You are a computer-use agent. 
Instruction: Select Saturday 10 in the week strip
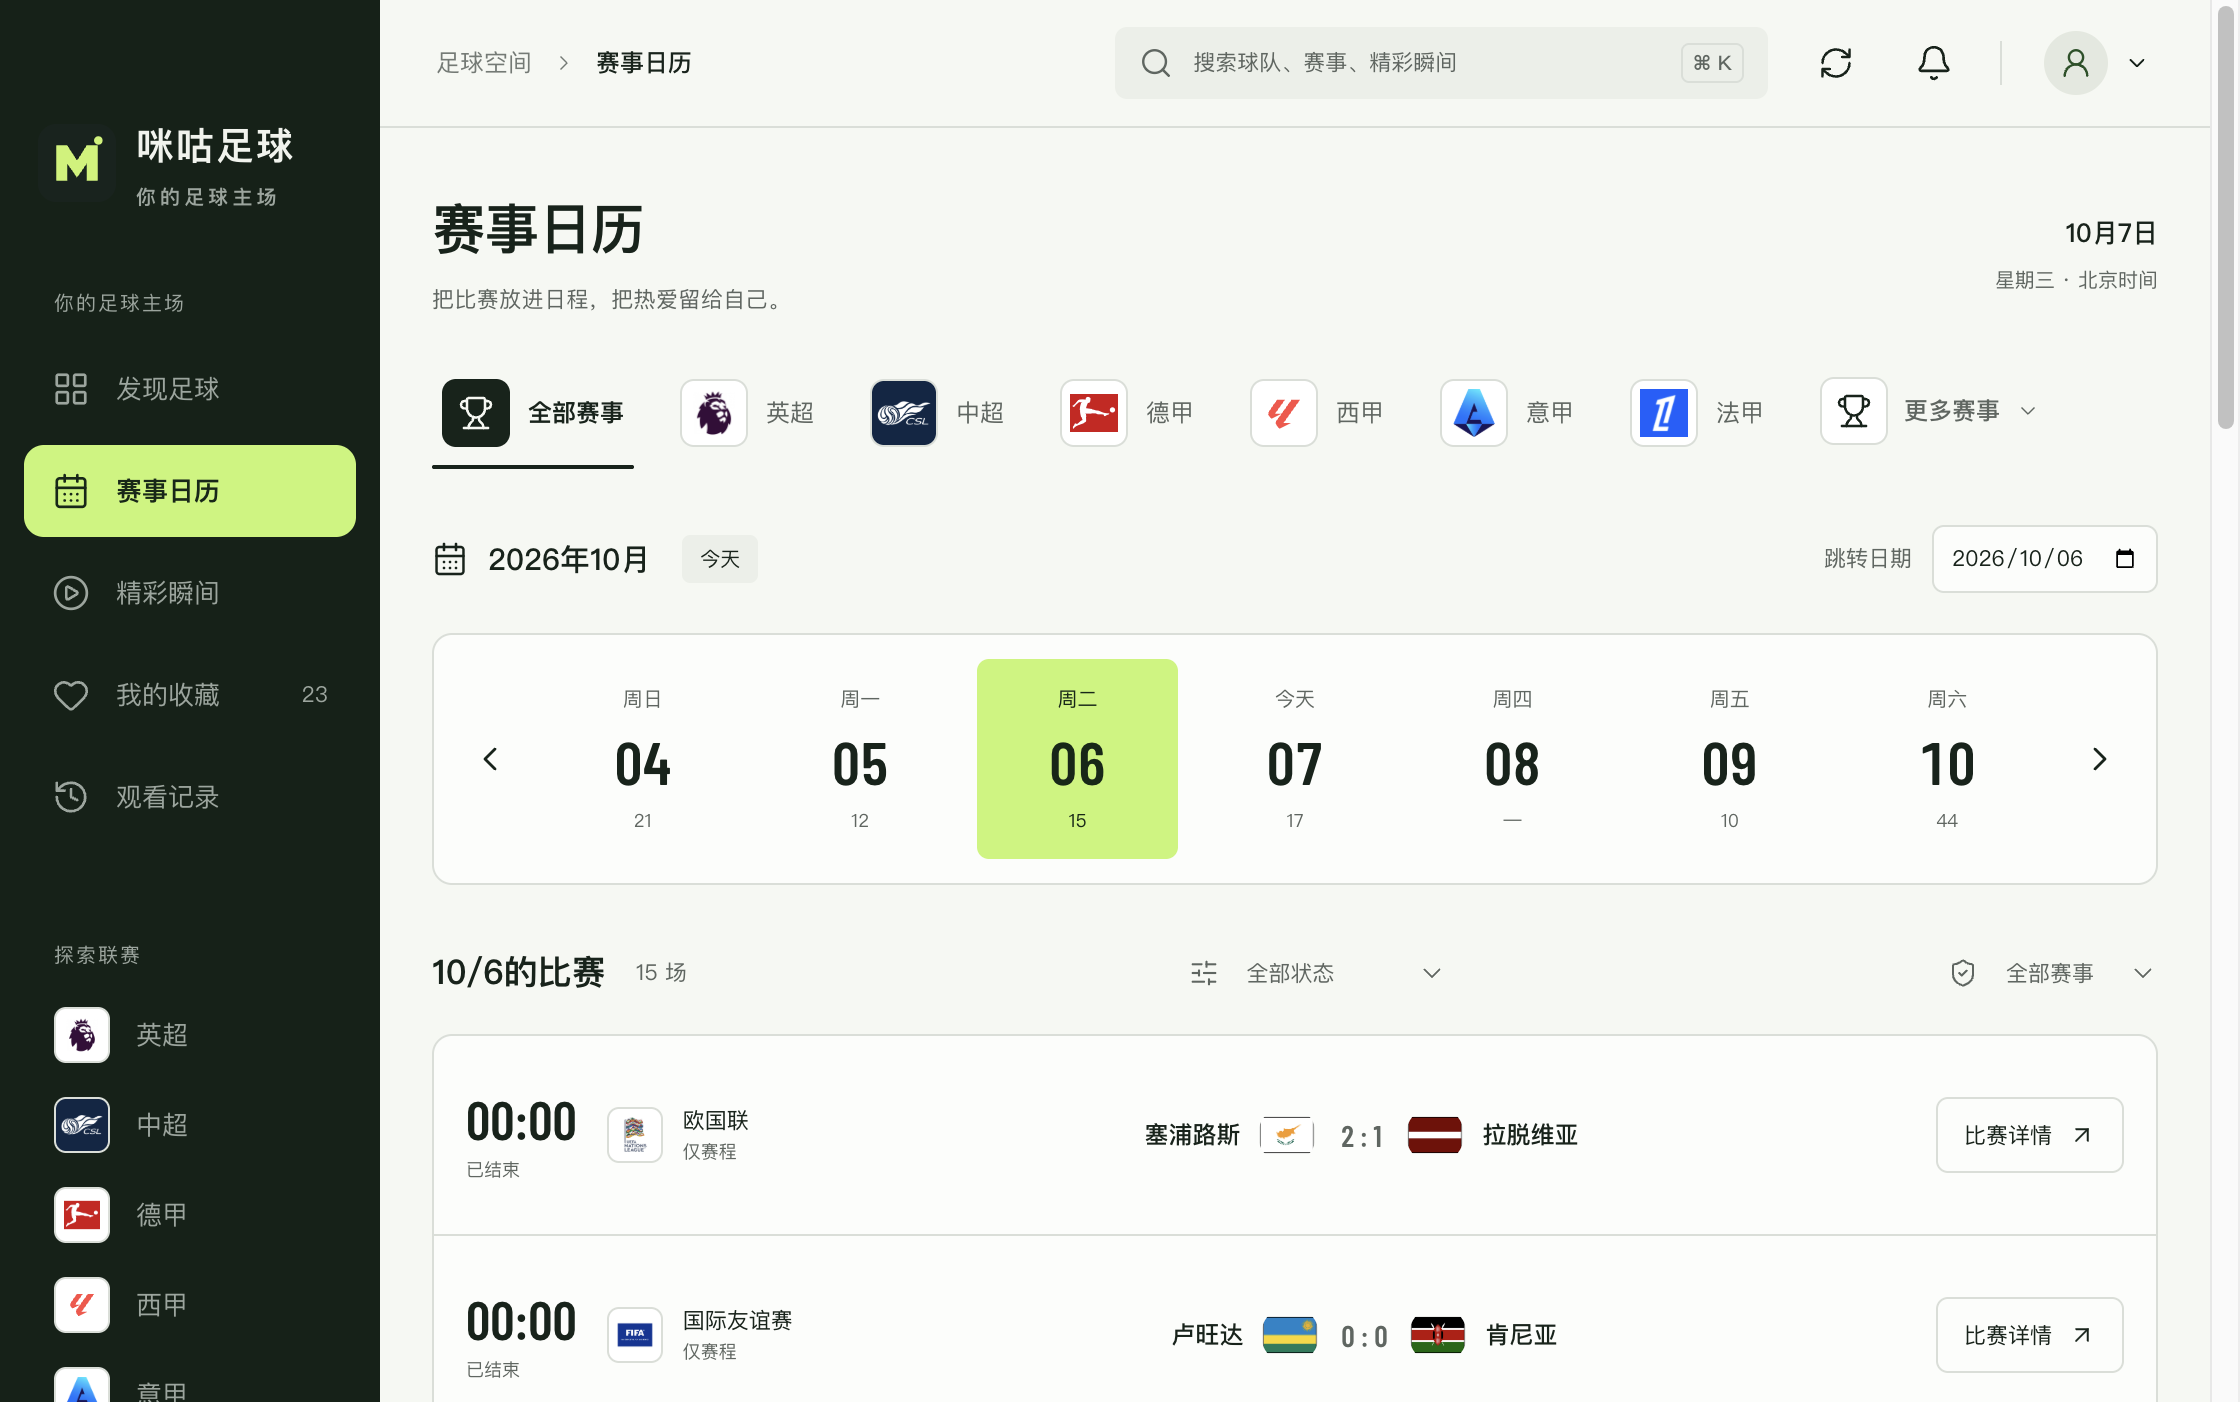click(1947, 759)
